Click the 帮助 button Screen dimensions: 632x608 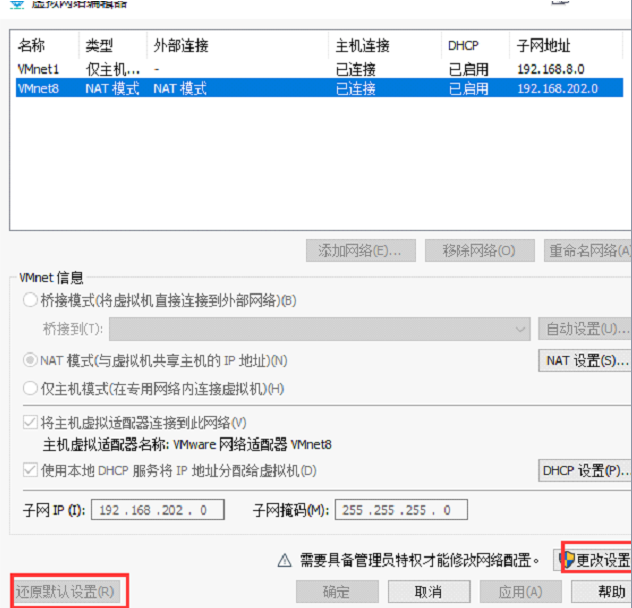pos(601,591)
